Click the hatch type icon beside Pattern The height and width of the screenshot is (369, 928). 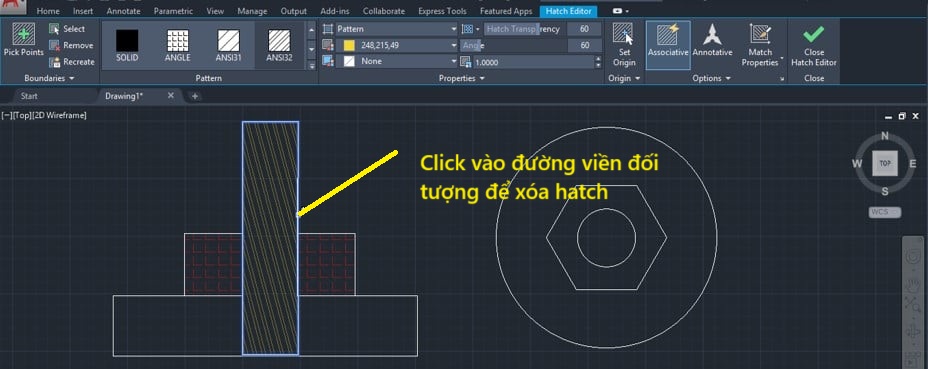pyautogui.click(x=328, y=28)
